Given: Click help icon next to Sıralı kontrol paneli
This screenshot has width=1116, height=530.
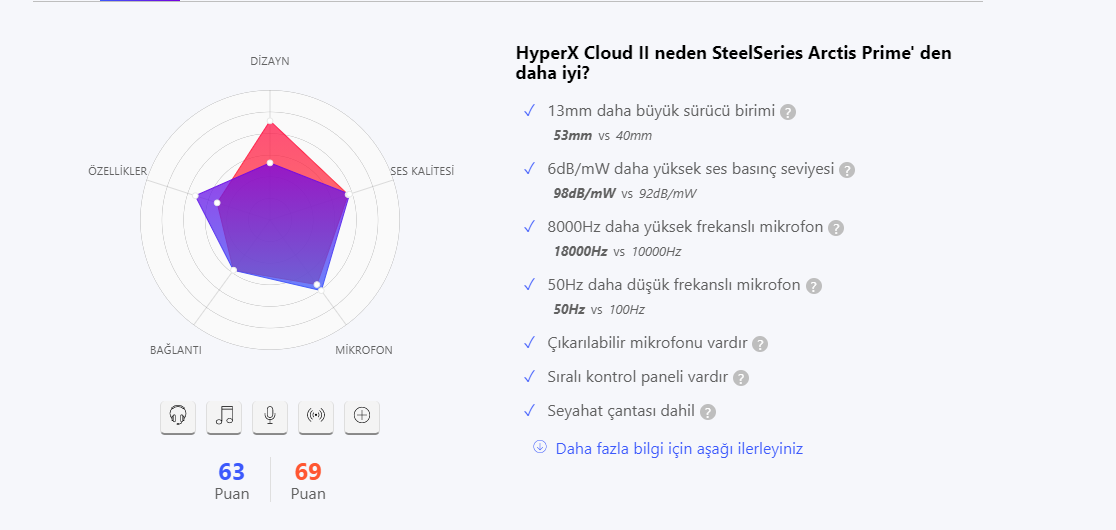Looking at the screenshot, I should (x=741, y=378).
